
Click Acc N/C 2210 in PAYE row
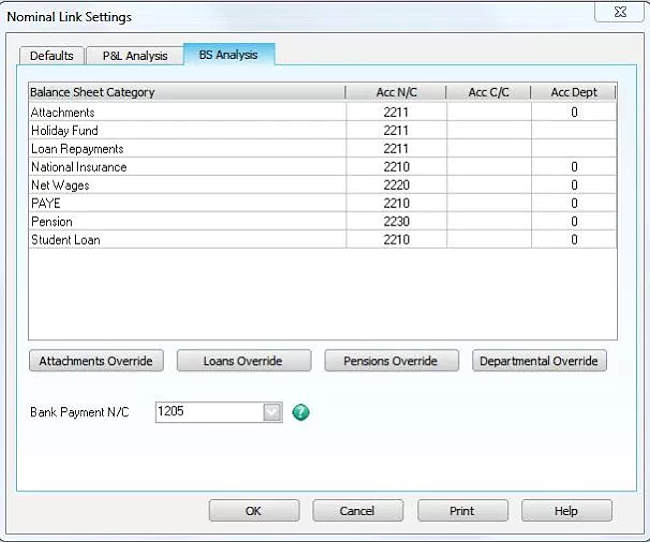coord(396,203)
